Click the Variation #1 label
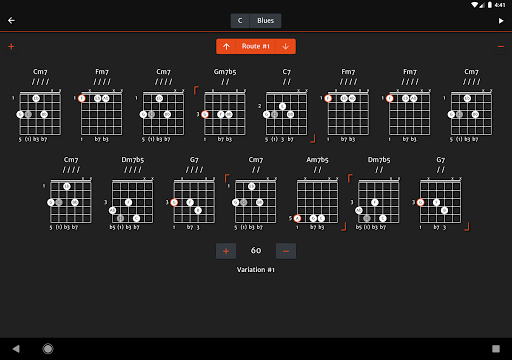This screenshot has width=512, height=360. click(256, 269)
